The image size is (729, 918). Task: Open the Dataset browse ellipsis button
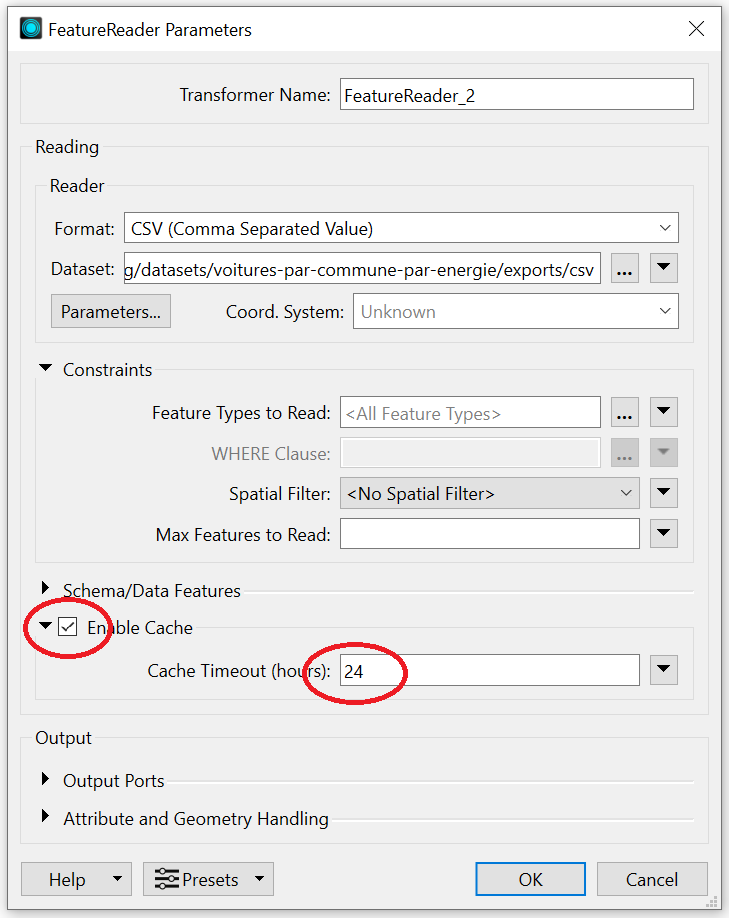(x=624, y=268)
